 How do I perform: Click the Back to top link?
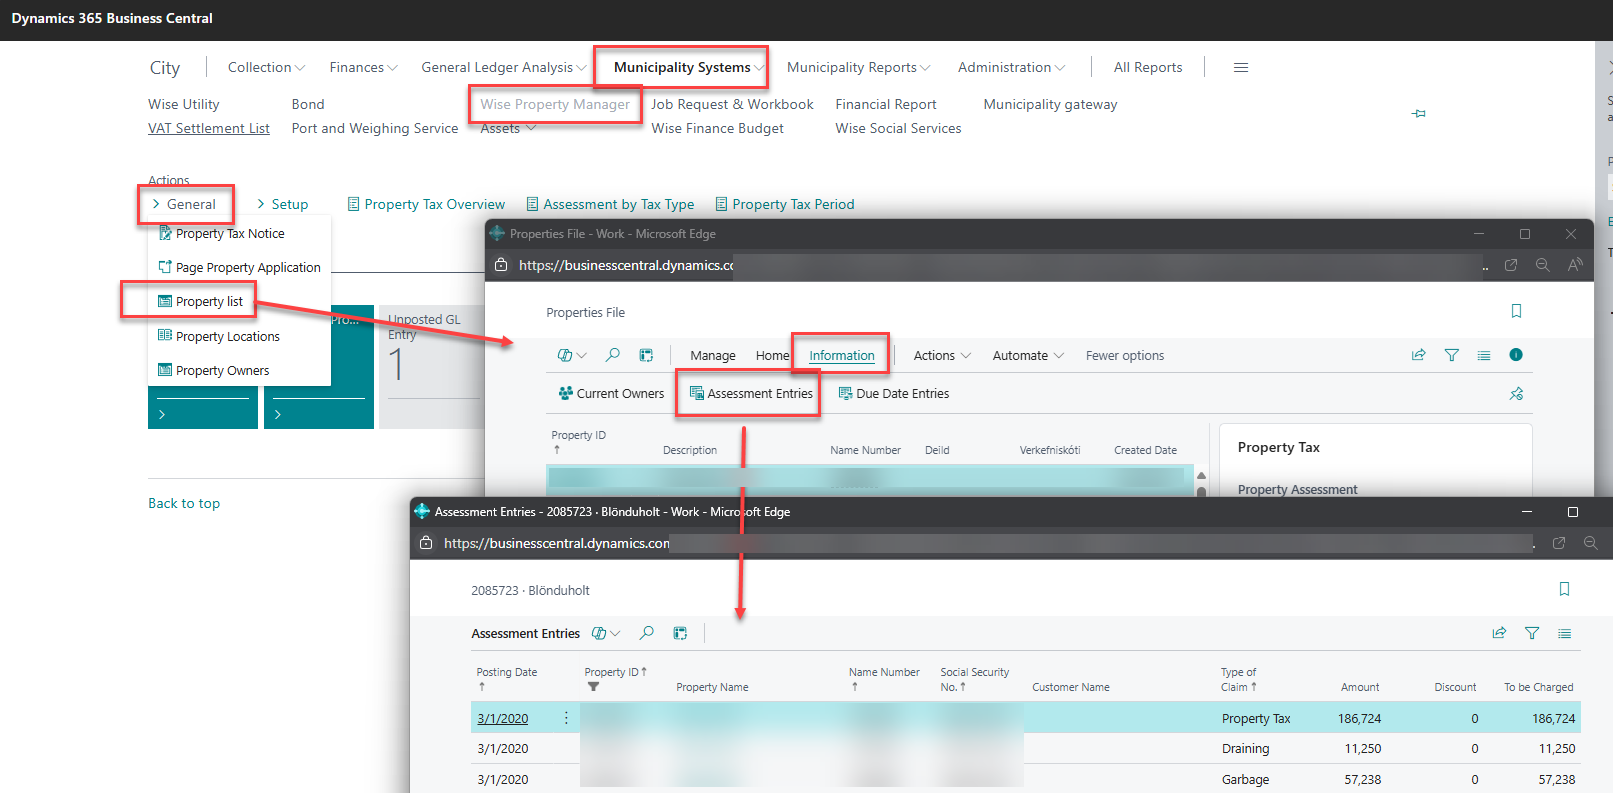pyautogui.click(x=184, y=503)
